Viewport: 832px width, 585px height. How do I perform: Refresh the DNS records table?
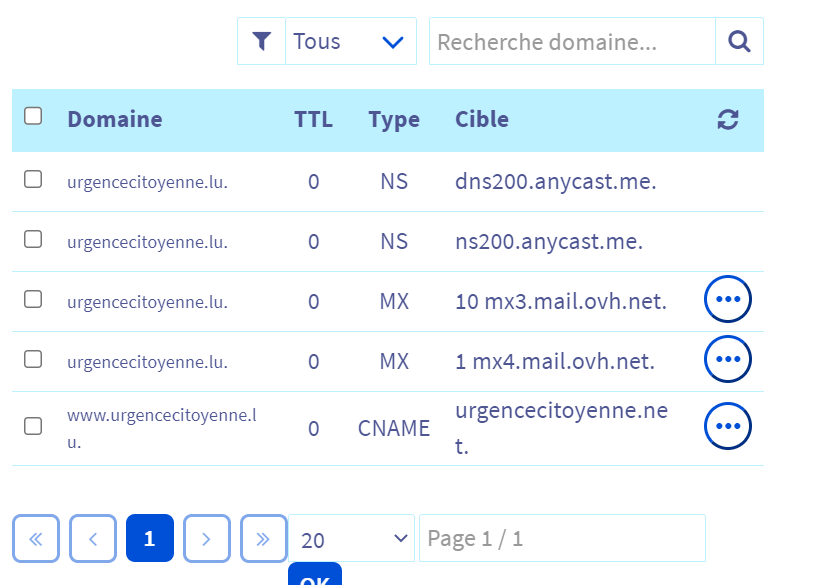click(728, 120)
